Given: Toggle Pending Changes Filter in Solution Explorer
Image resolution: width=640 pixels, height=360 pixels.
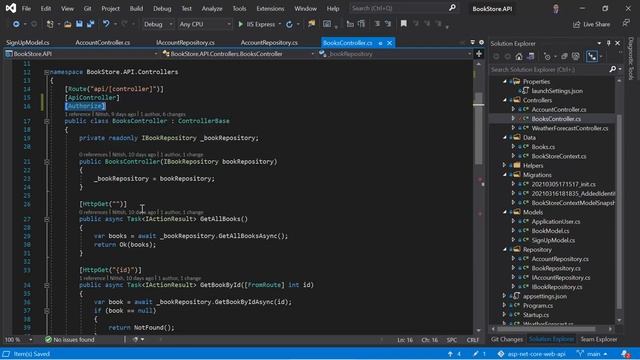Looking at the screenshot, I should [x=547, y=57].
